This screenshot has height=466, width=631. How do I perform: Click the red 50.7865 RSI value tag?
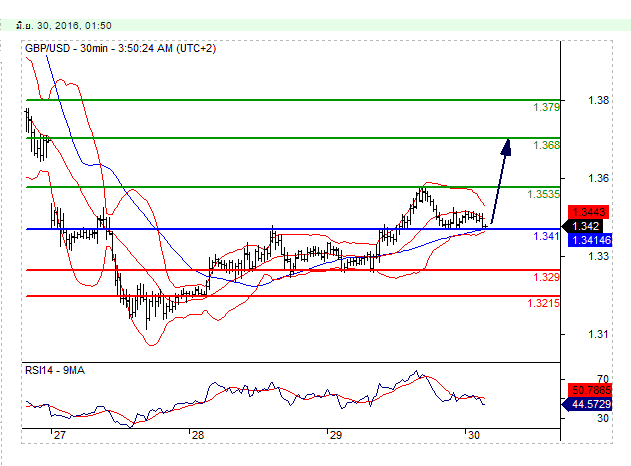pos(590,390)
